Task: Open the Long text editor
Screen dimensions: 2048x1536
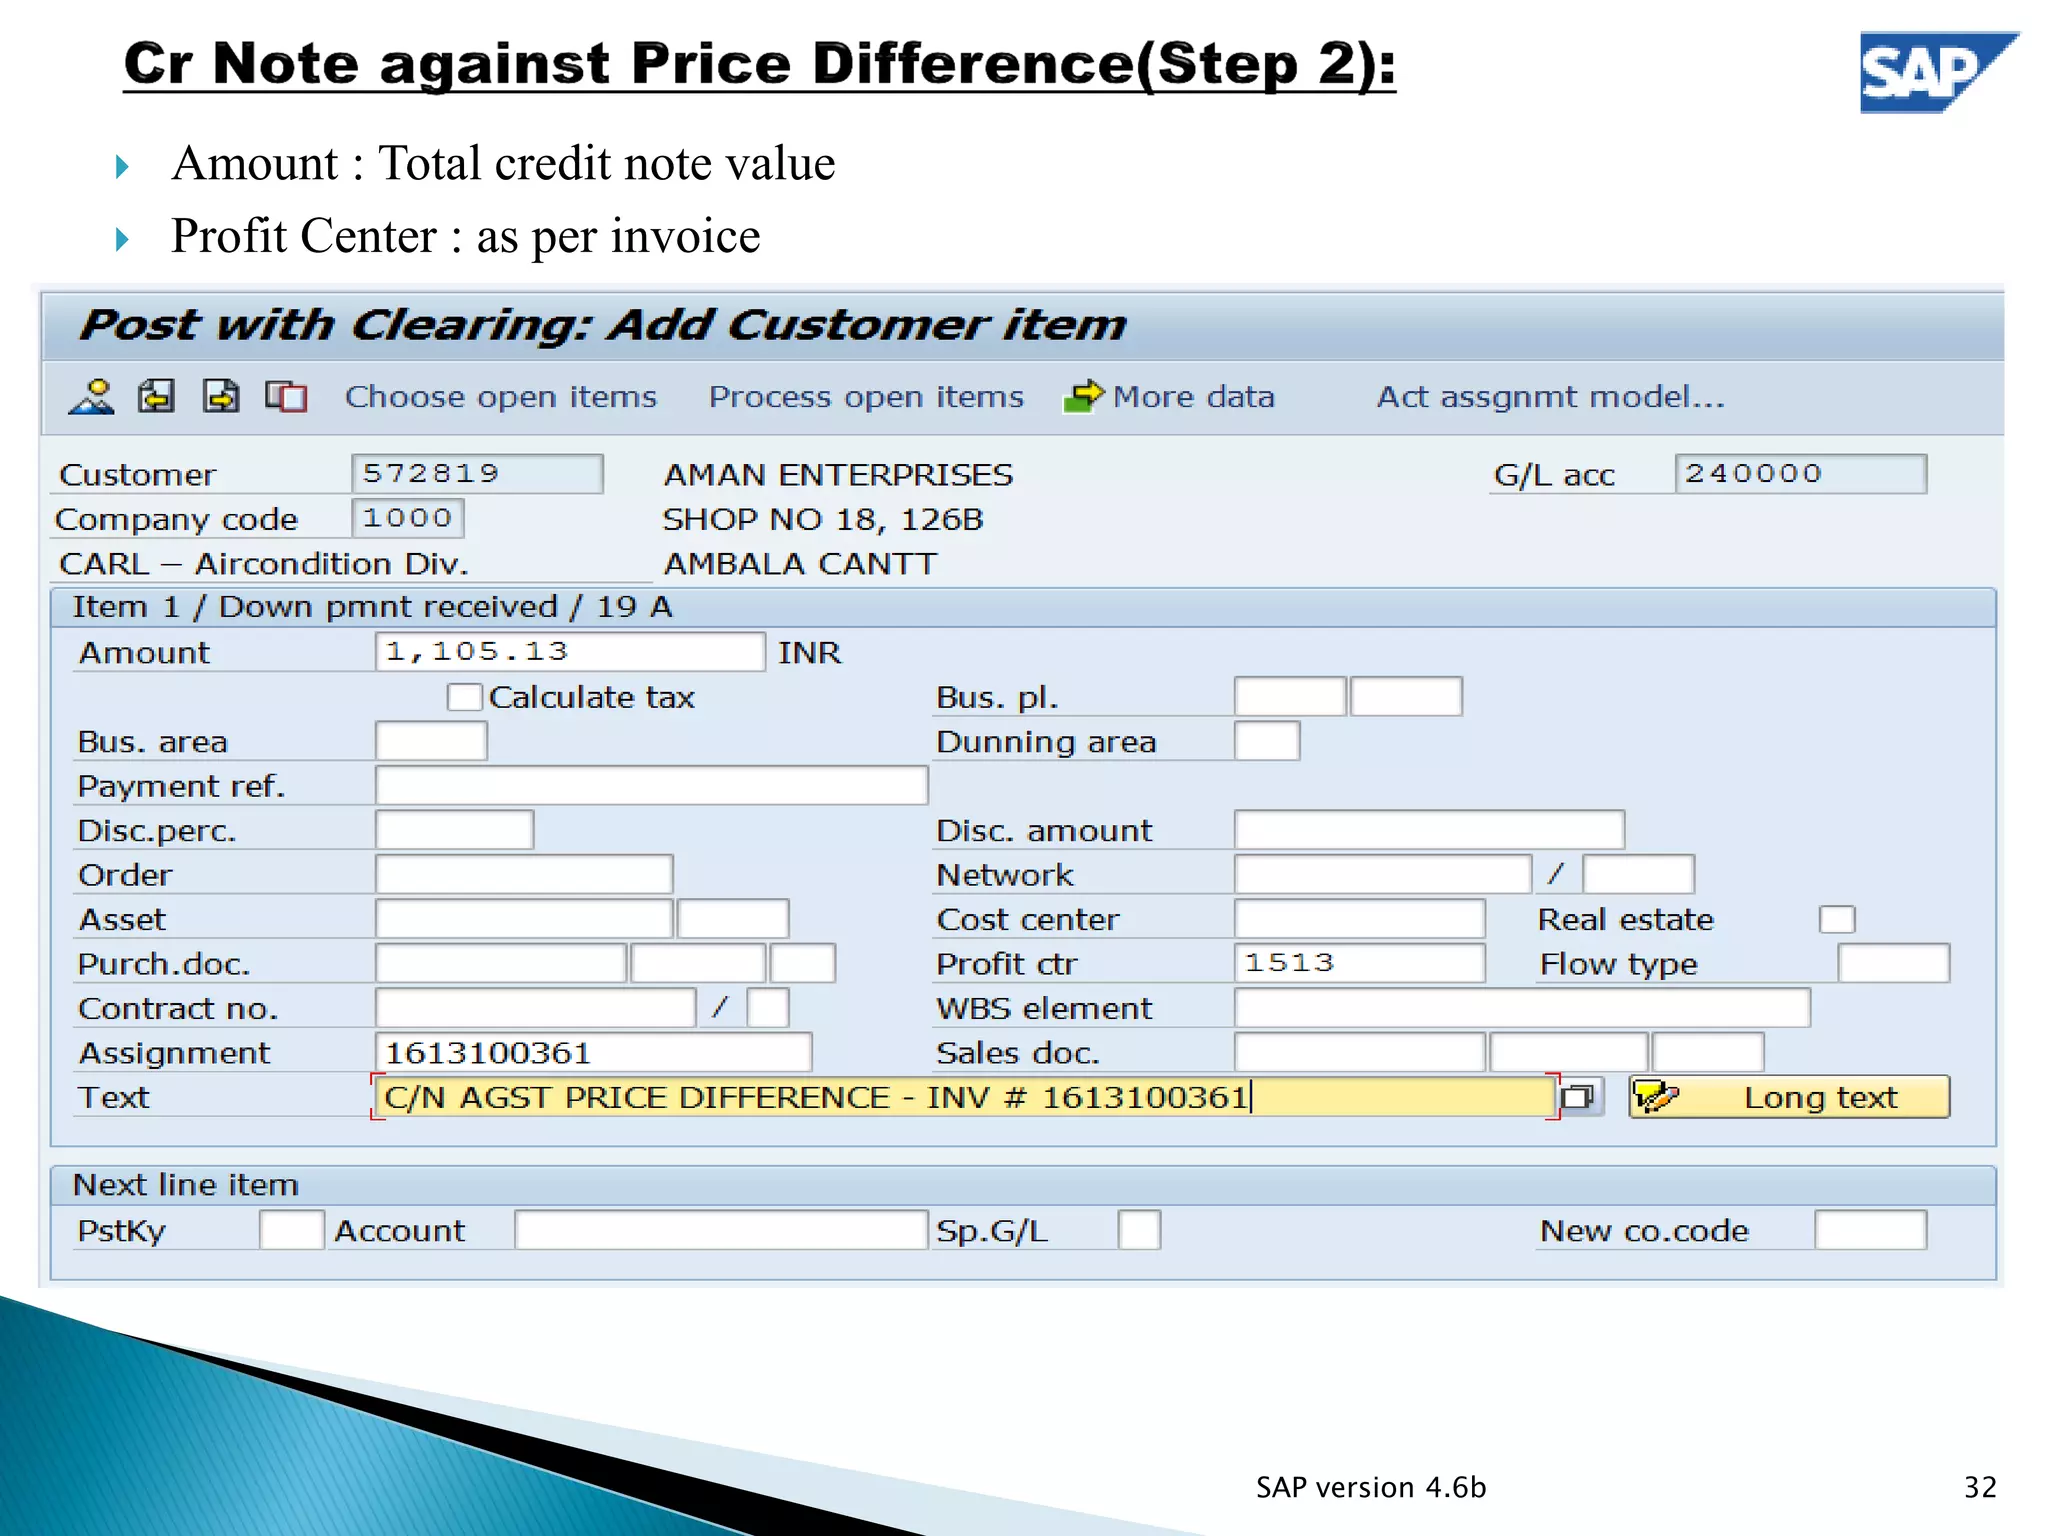Action: click(1789, 1097)
